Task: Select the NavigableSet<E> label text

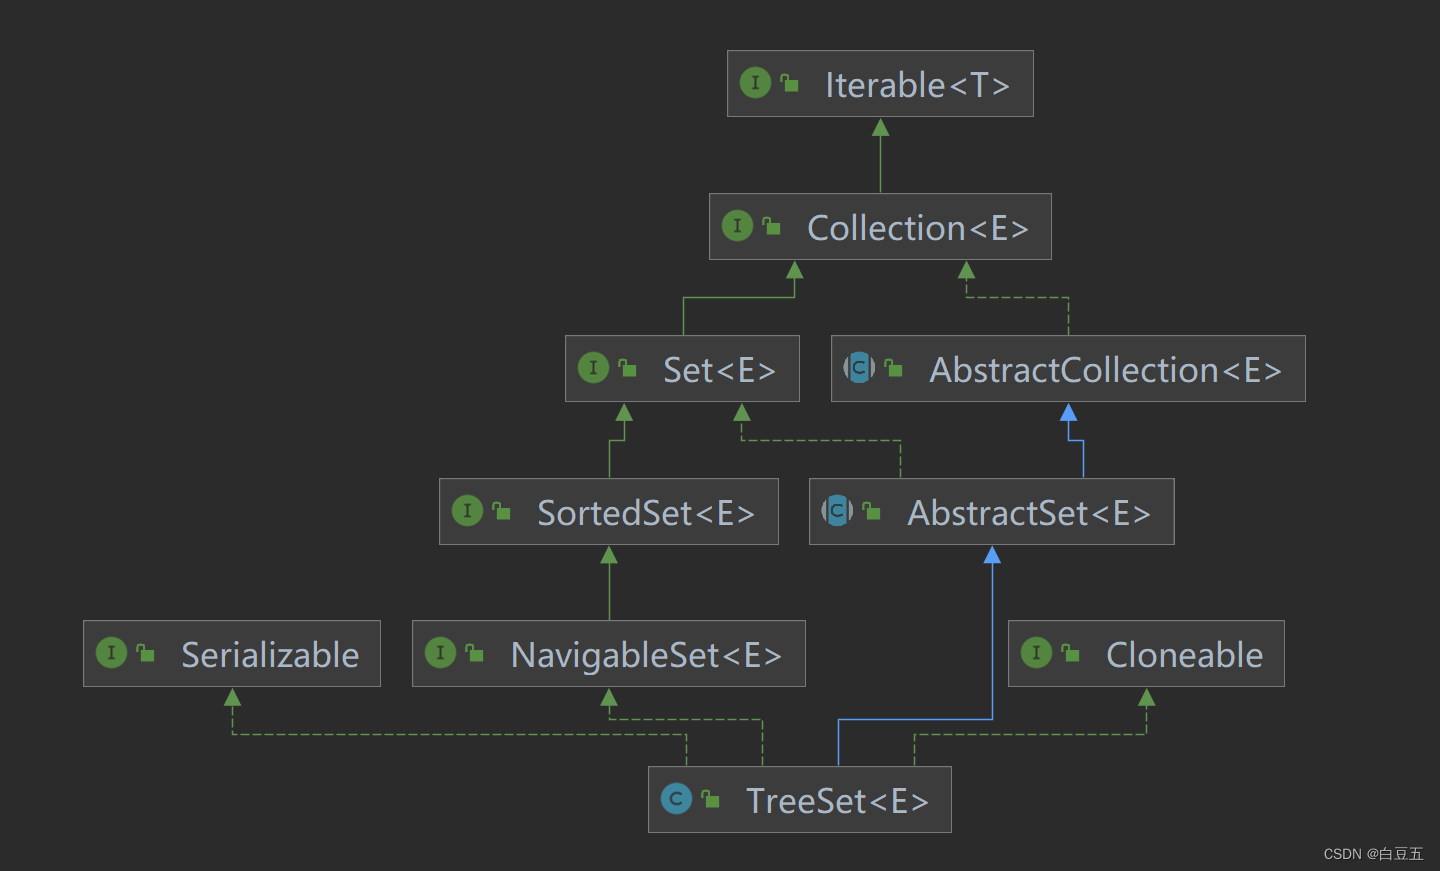Action: pyautogui.click(x=645, y=655)
